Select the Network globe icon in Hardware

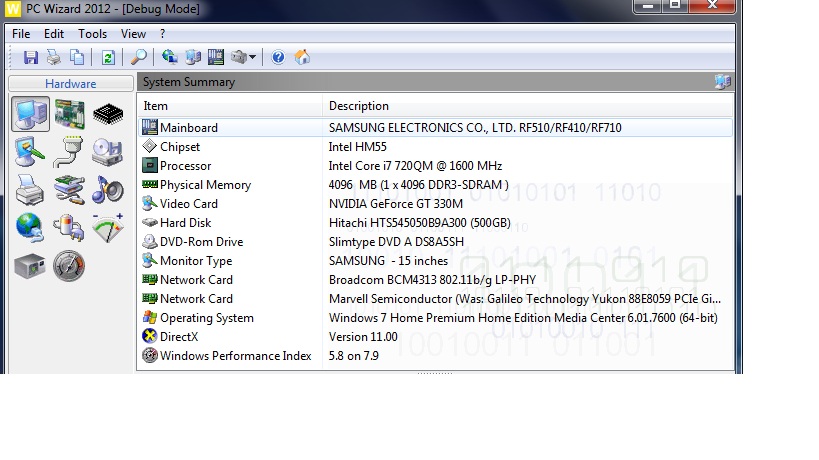point(30,228)
